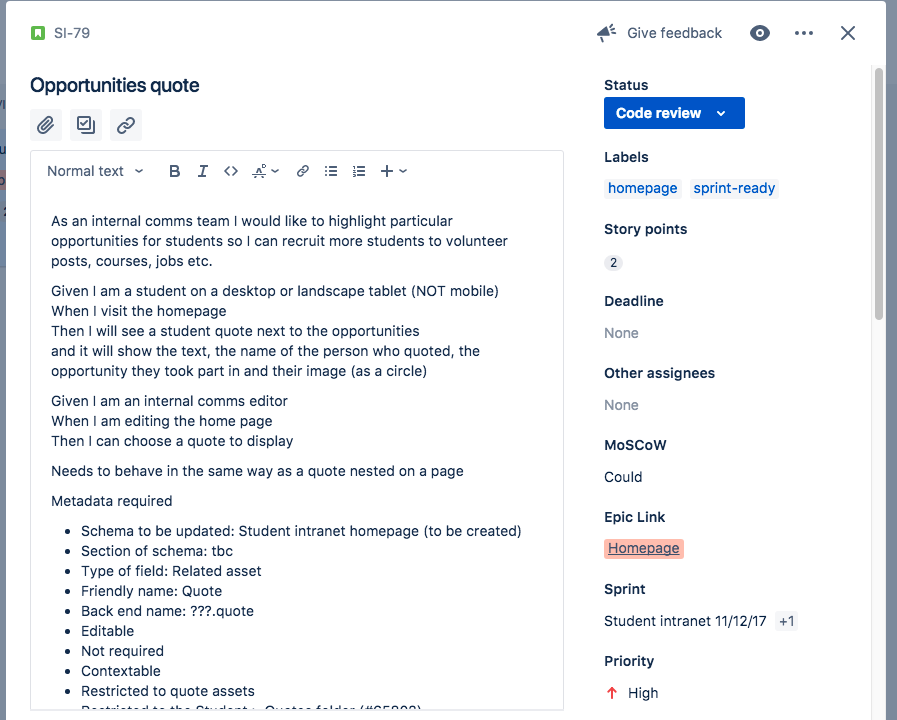This screenshot has height=720, width=897.
Task: Open the add child issue icon
Action: (85, 124)
